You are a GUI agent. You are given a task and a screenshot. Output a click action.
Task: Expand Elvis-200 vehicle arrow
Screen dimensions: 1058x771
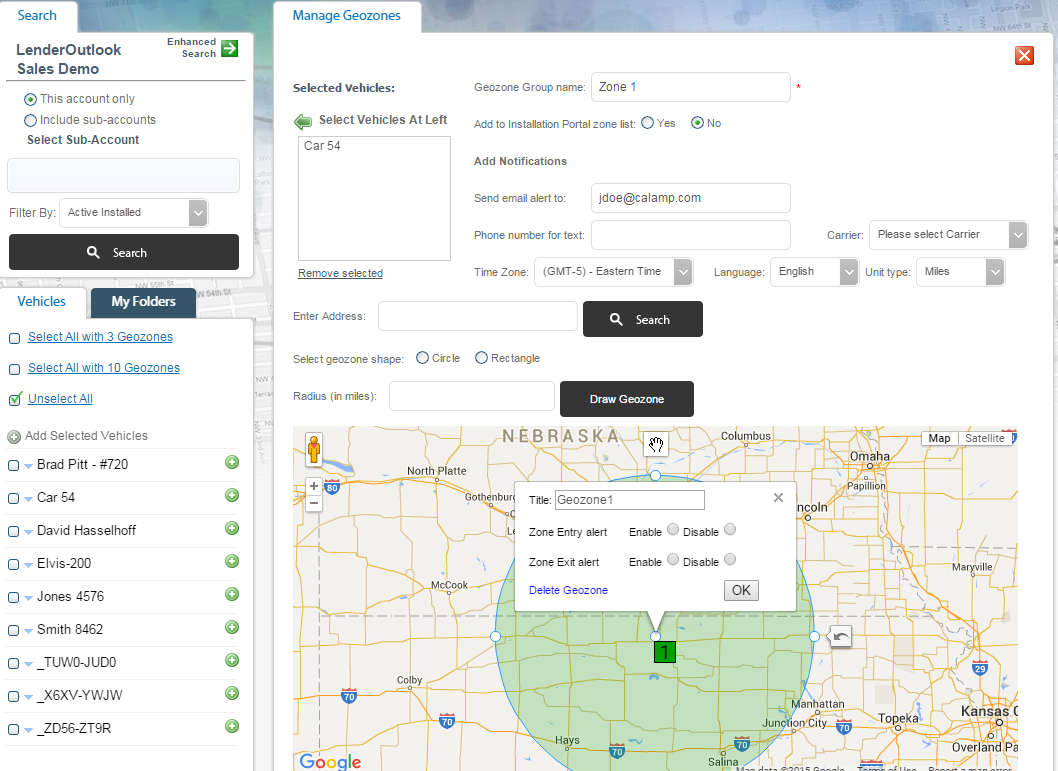[x=28, y=565]
